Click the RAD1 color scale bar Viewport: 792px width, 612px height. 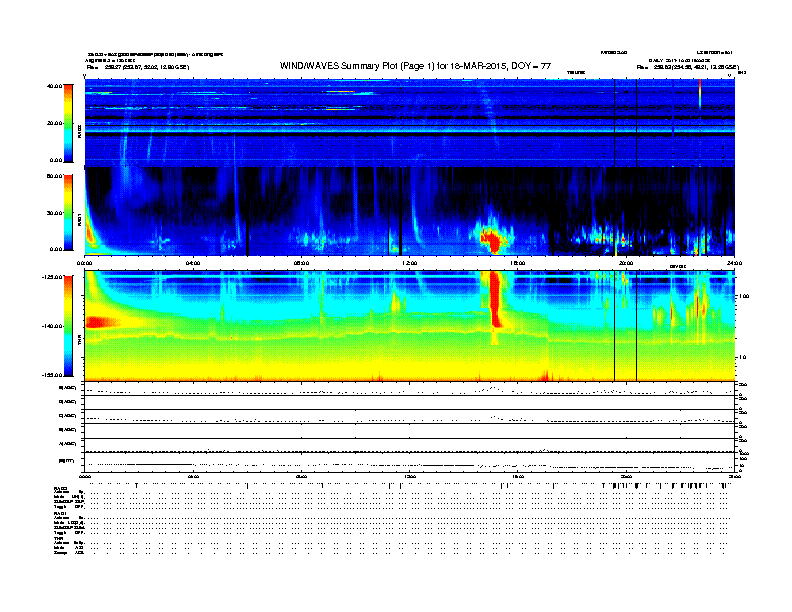pos(68,213)
